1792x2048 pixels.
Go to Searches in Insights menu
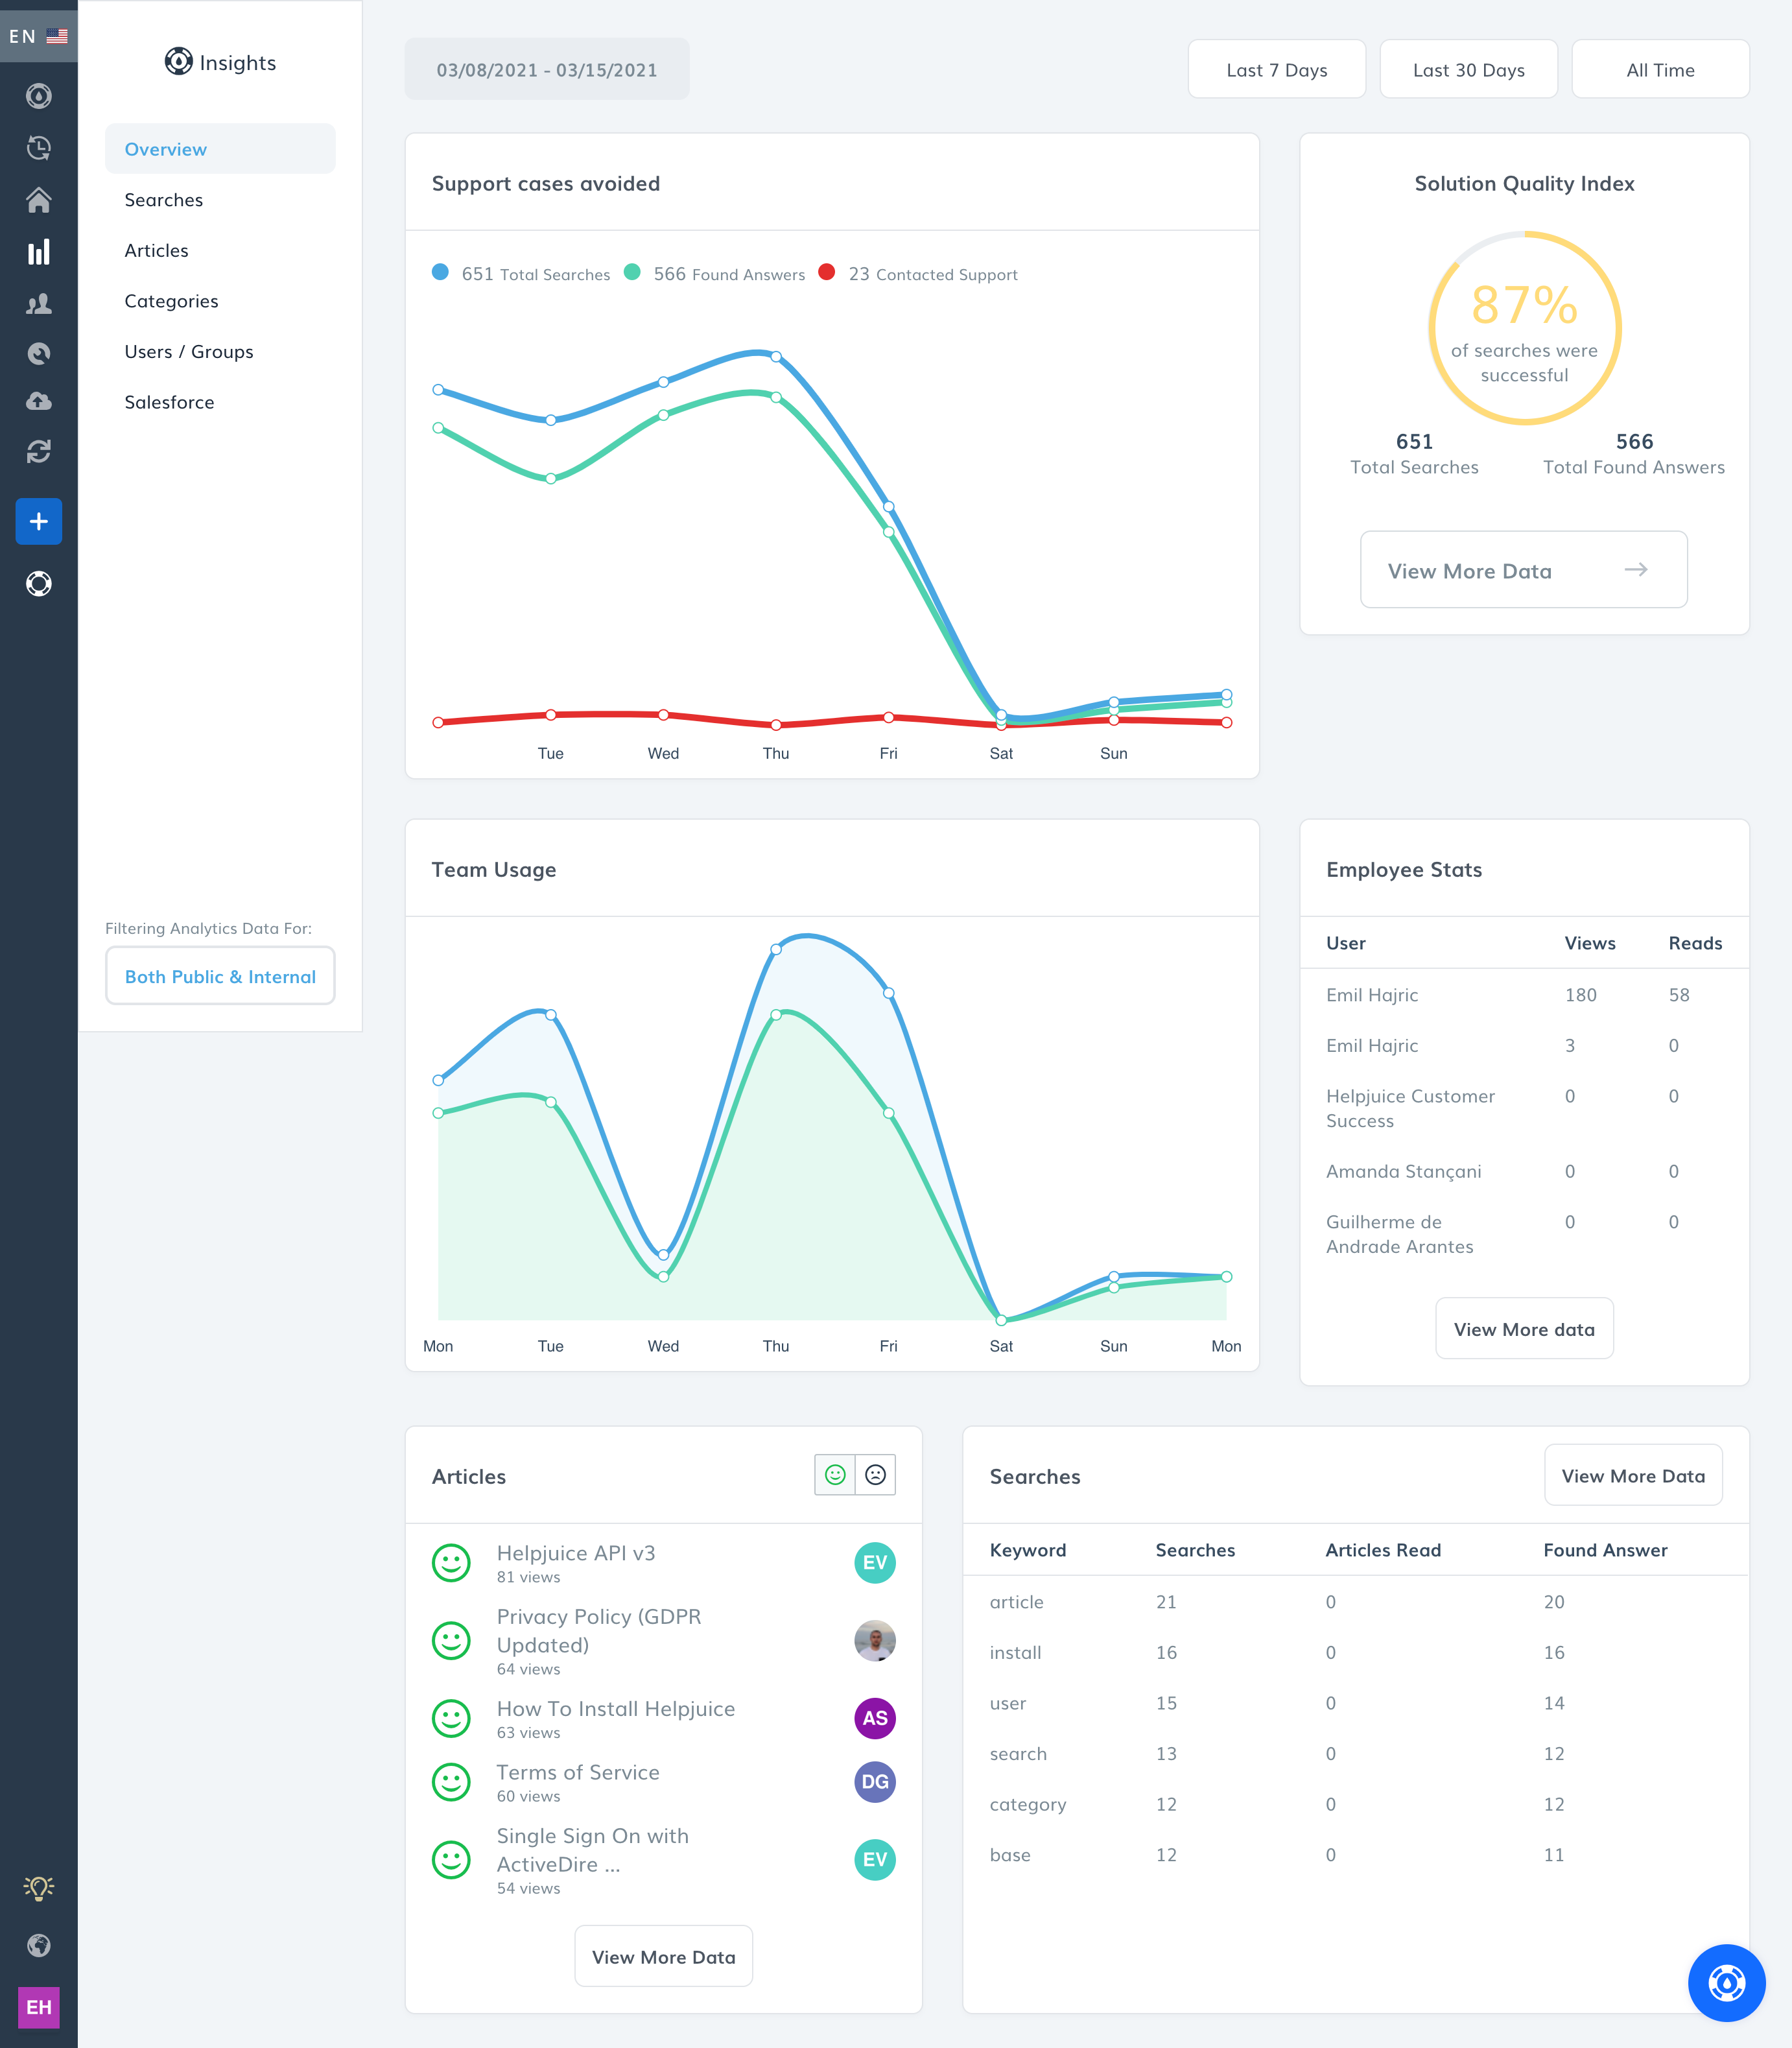164,200
